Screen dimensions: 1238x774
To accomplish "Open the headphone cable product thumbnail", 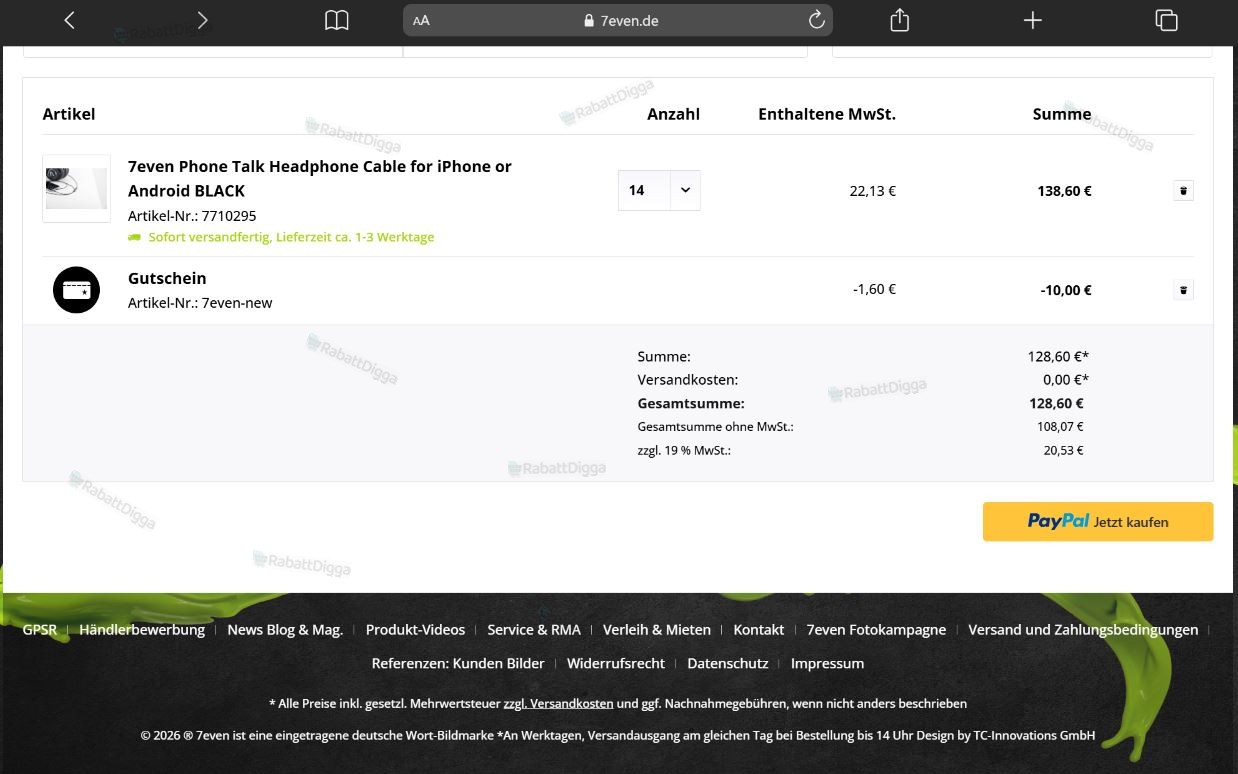I will [76, 188].
